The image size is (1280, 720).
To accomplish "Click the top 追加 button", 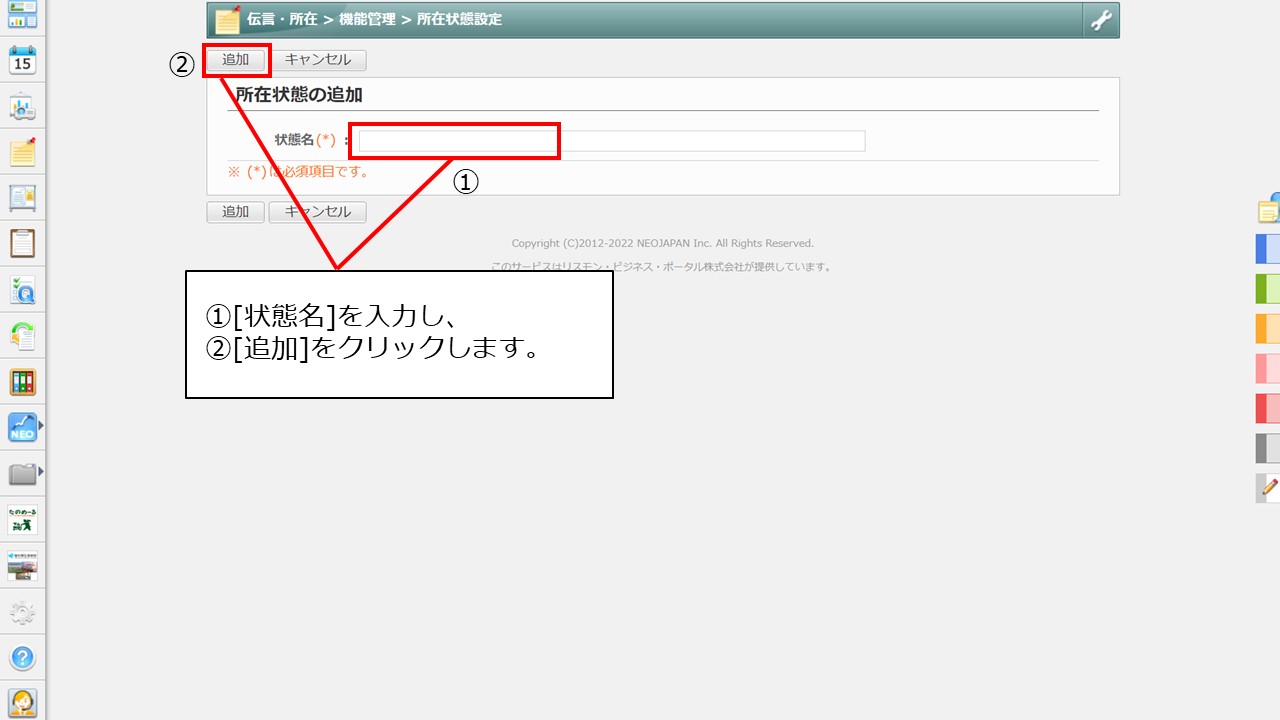I will pyautogui.click(x=236, y=60).
